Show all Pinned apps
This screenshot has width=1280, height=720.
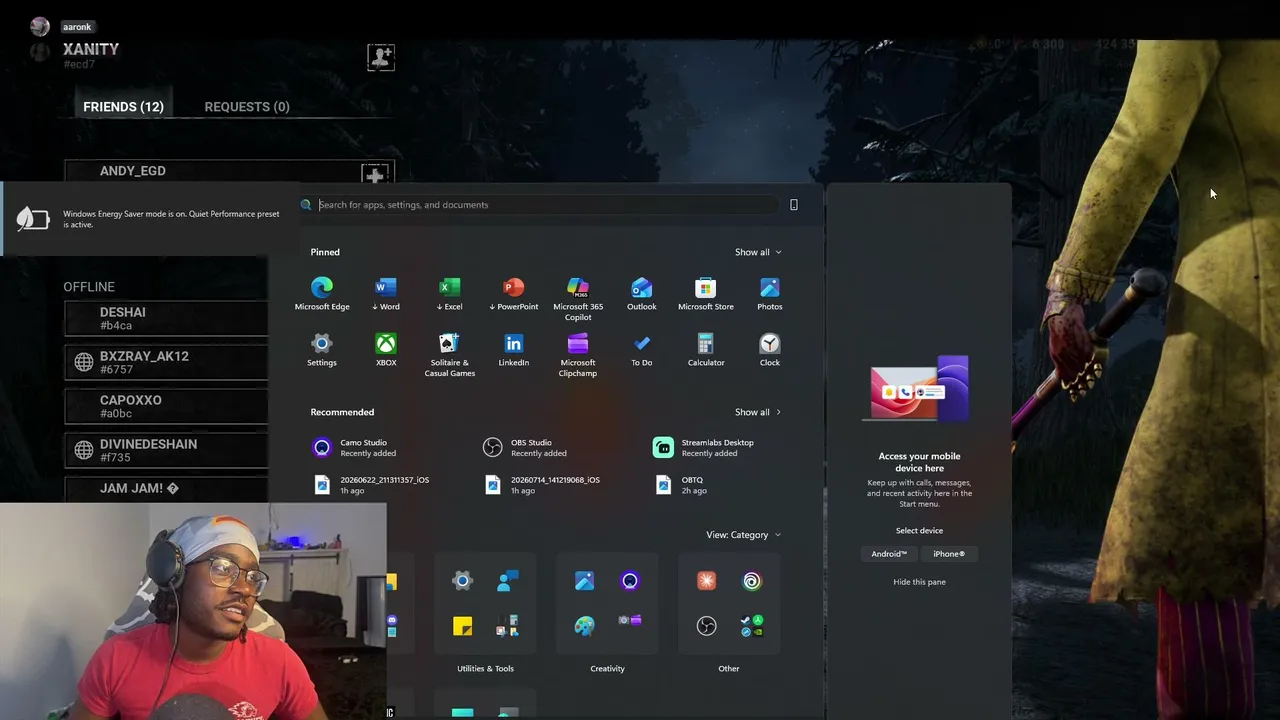(758, 252)
